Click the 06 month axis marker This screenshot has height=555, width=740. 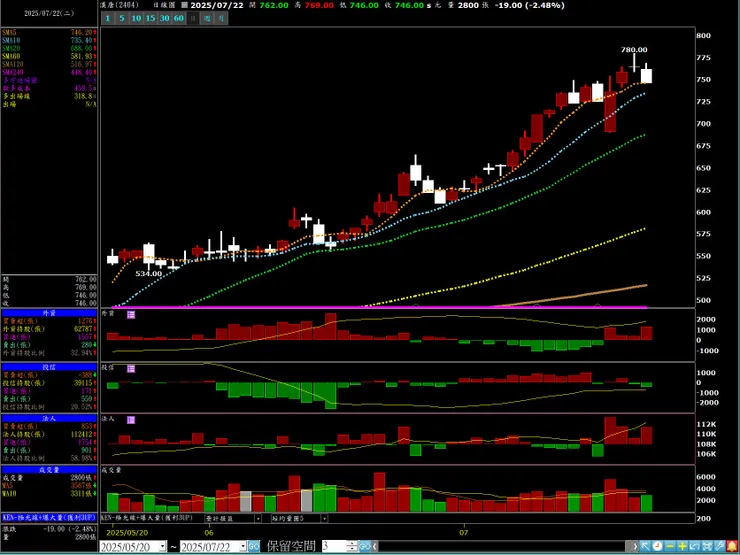click(x=209, y=532)
